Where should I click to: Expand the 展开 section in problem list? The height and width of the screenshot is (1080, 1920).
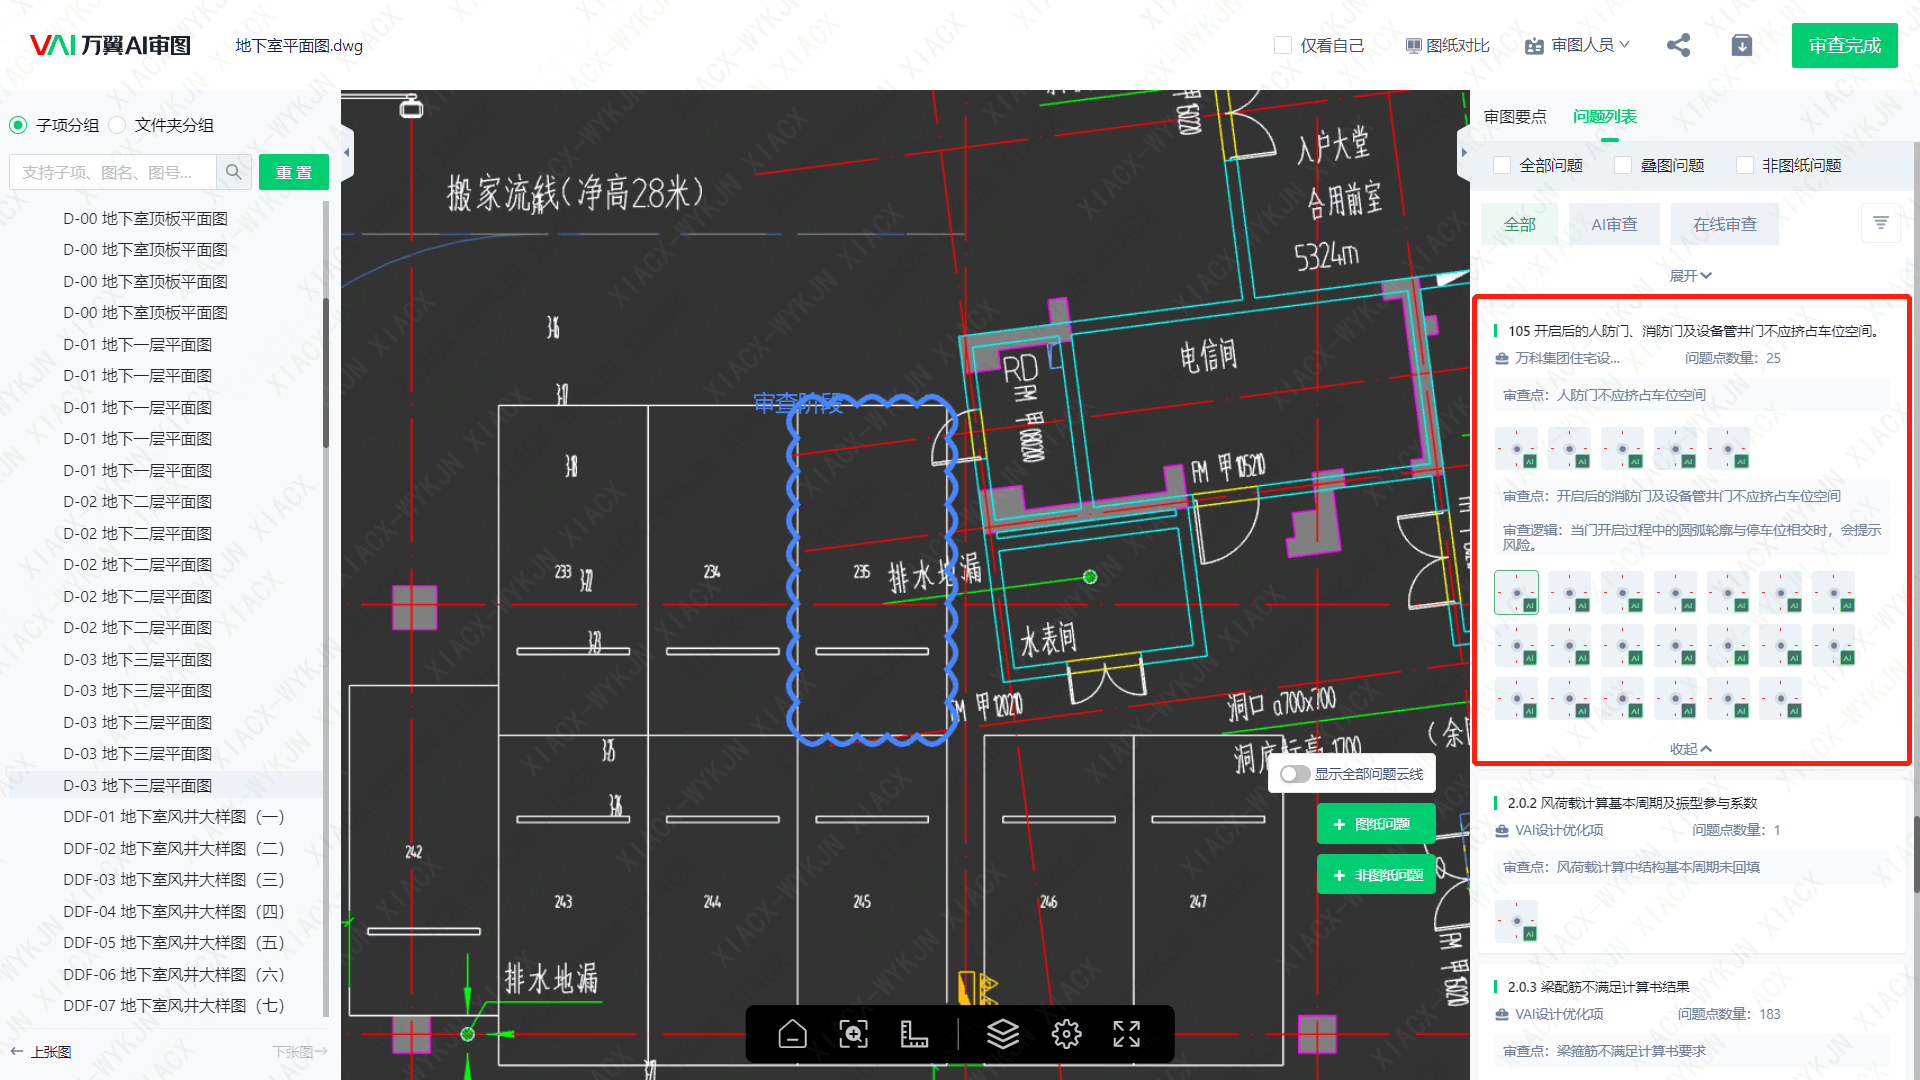click(x=1690, y=275)
